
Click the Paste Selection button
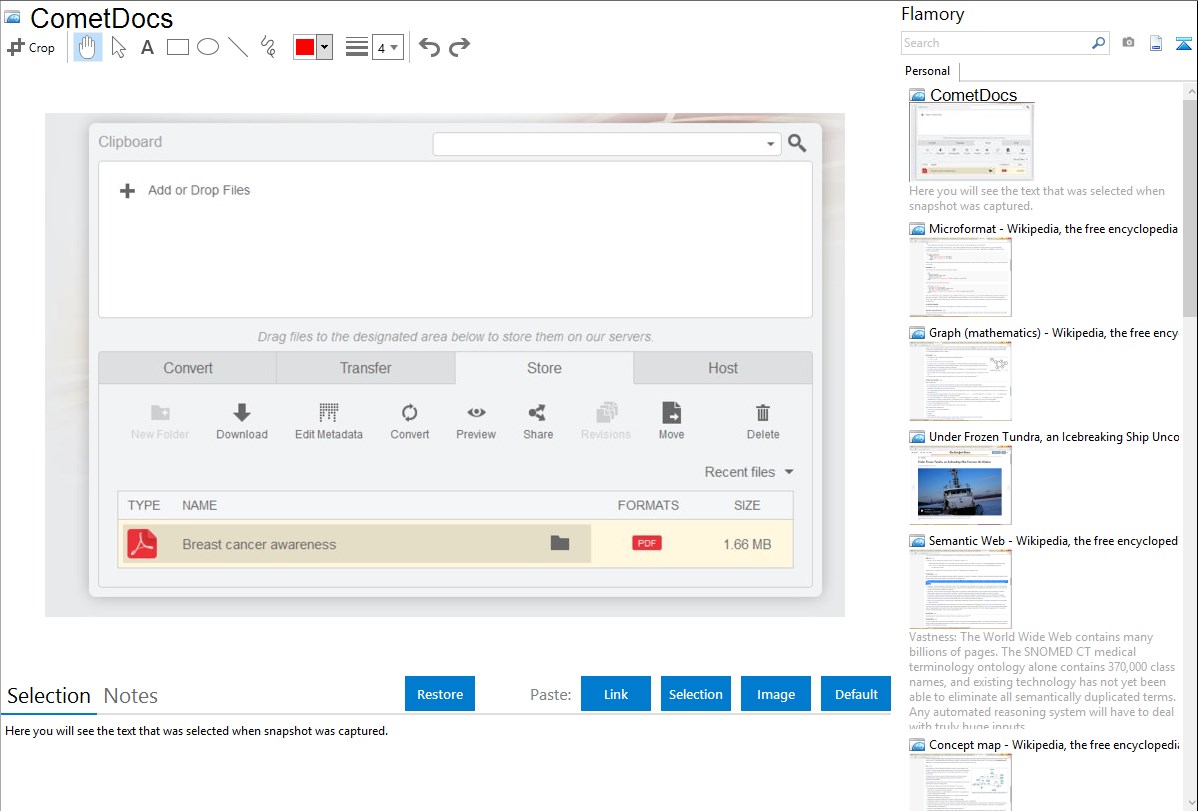point(695,694)
